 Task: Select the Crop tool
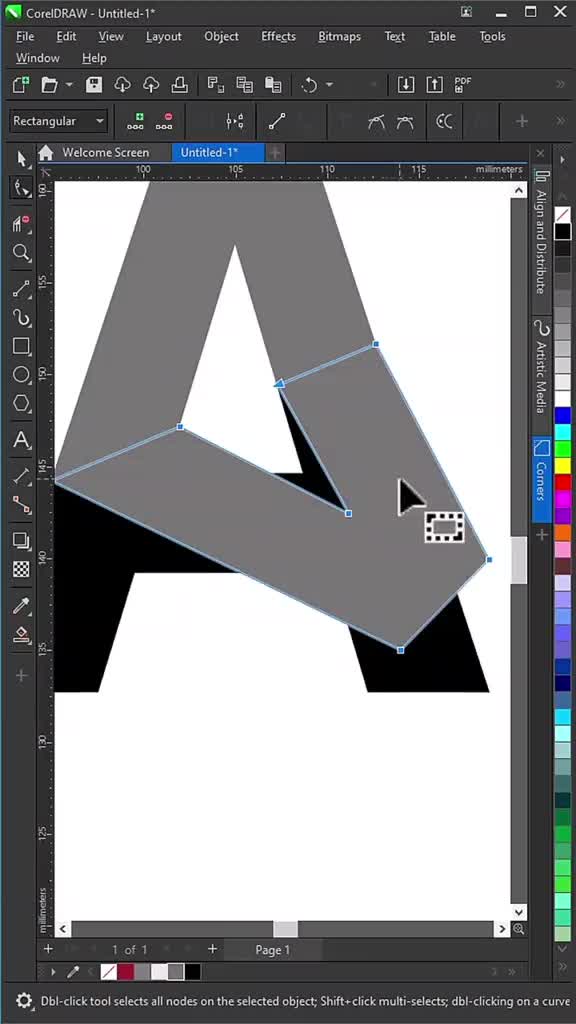coord(22,223)
